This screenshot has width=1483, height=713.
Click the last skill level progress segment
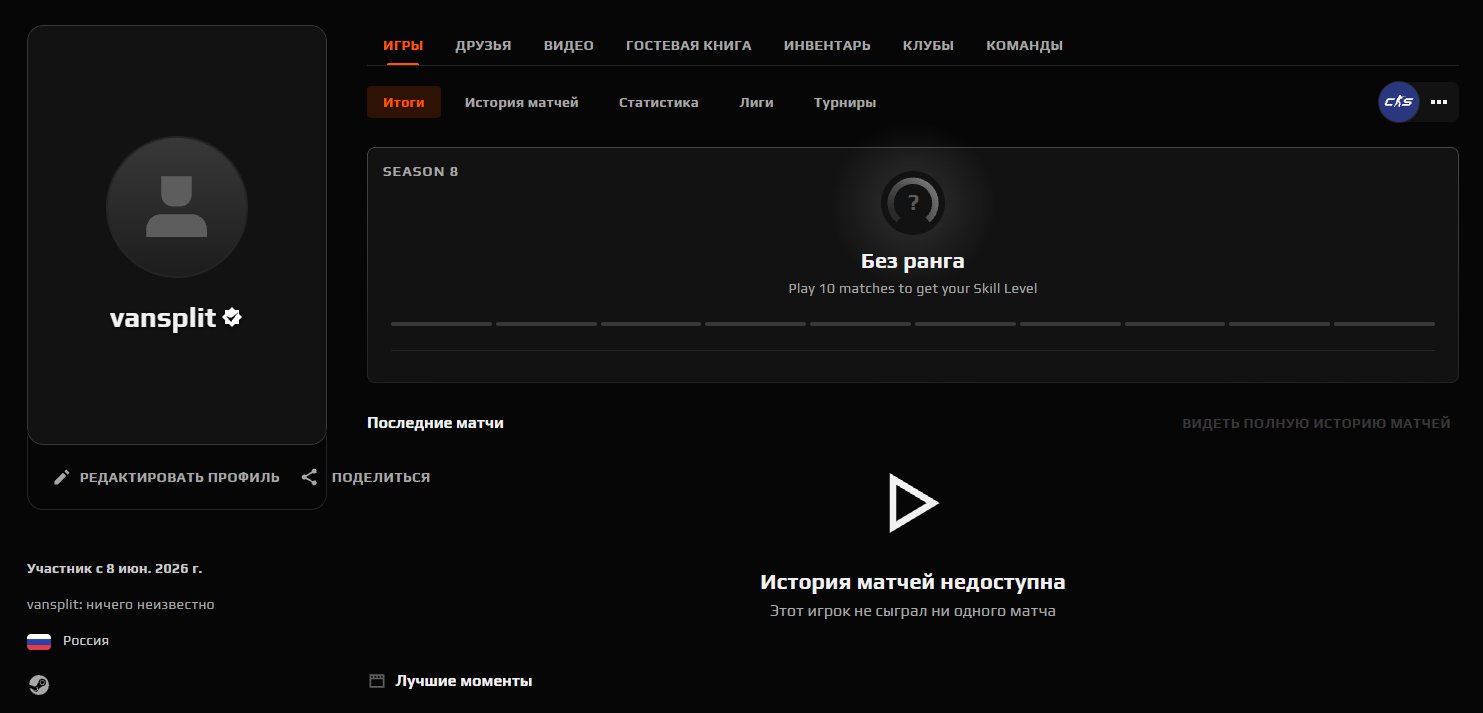click(1384, 324)
